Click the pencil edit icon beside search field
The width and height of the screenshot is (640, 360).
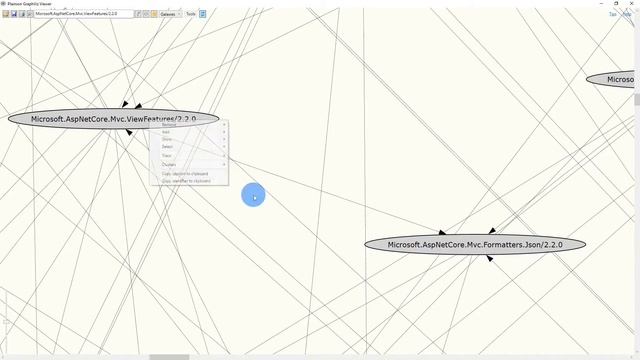138,14
